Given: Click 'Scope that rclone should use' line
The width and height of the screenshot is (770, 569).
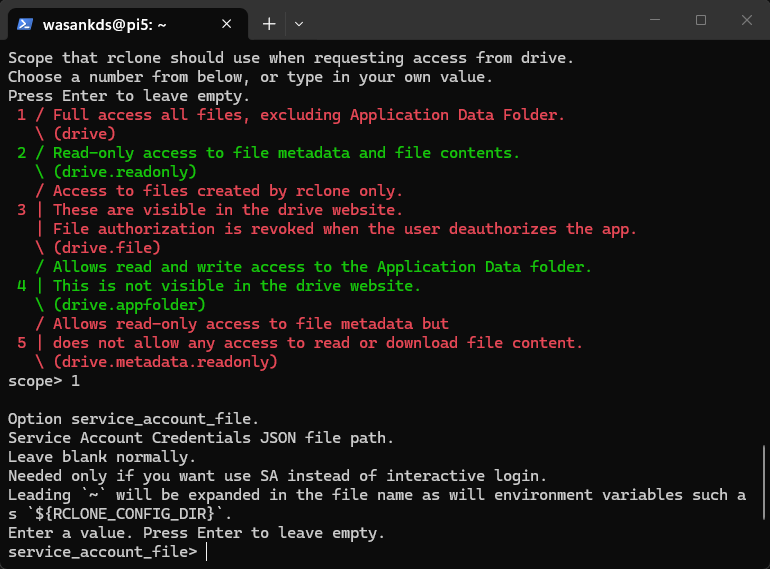Looking at the screenshot, I should 291,58.
